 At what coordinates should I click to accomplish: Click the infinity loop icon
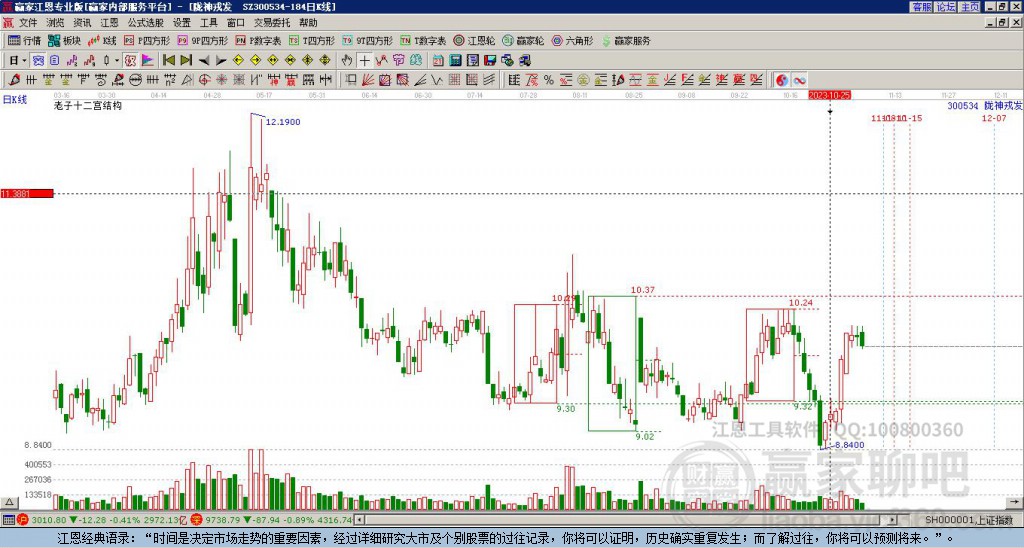coord(799,80)
